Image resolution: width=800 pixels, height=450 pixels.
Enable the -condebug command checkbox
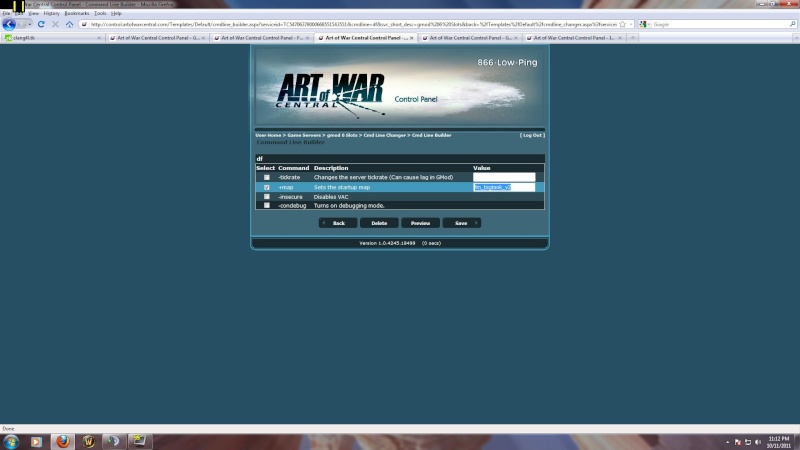(x=266, y=205)
